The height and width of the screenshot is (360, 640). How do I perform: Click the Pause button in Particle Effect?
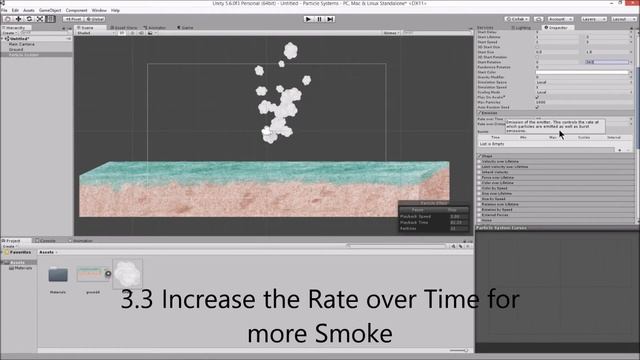click(417, 210)
